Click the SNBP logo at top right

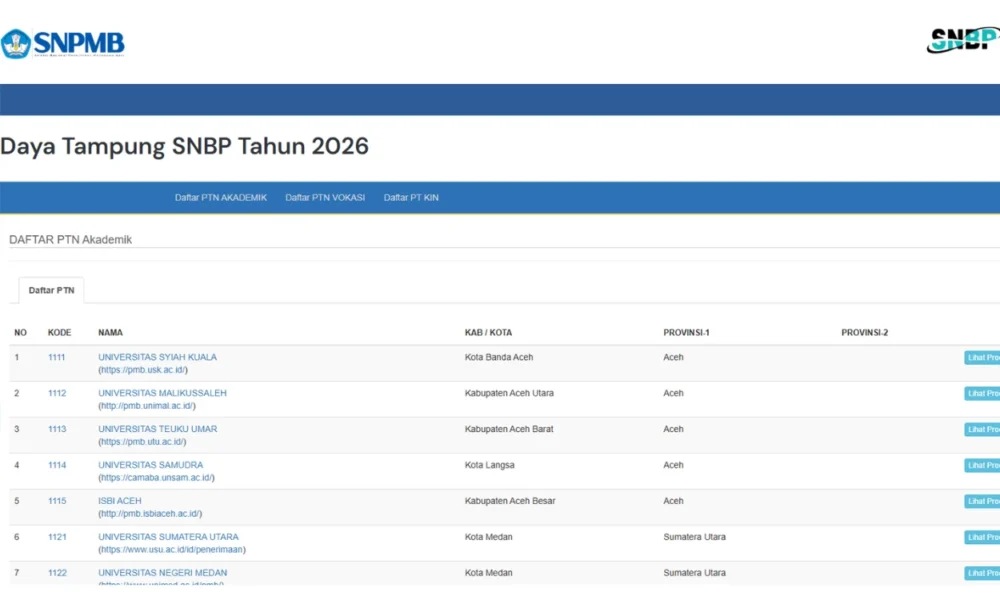(x=963, y=40)
